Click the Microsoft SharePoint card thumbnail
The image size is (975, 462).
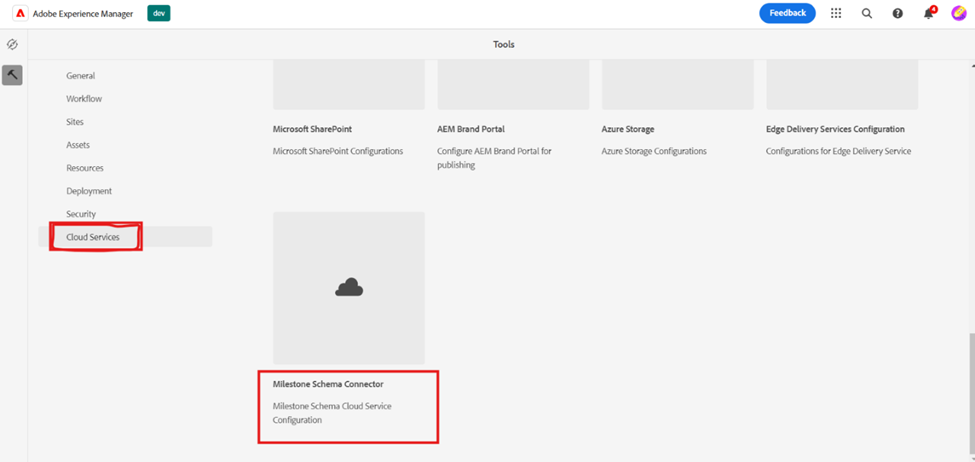[349, 85]
